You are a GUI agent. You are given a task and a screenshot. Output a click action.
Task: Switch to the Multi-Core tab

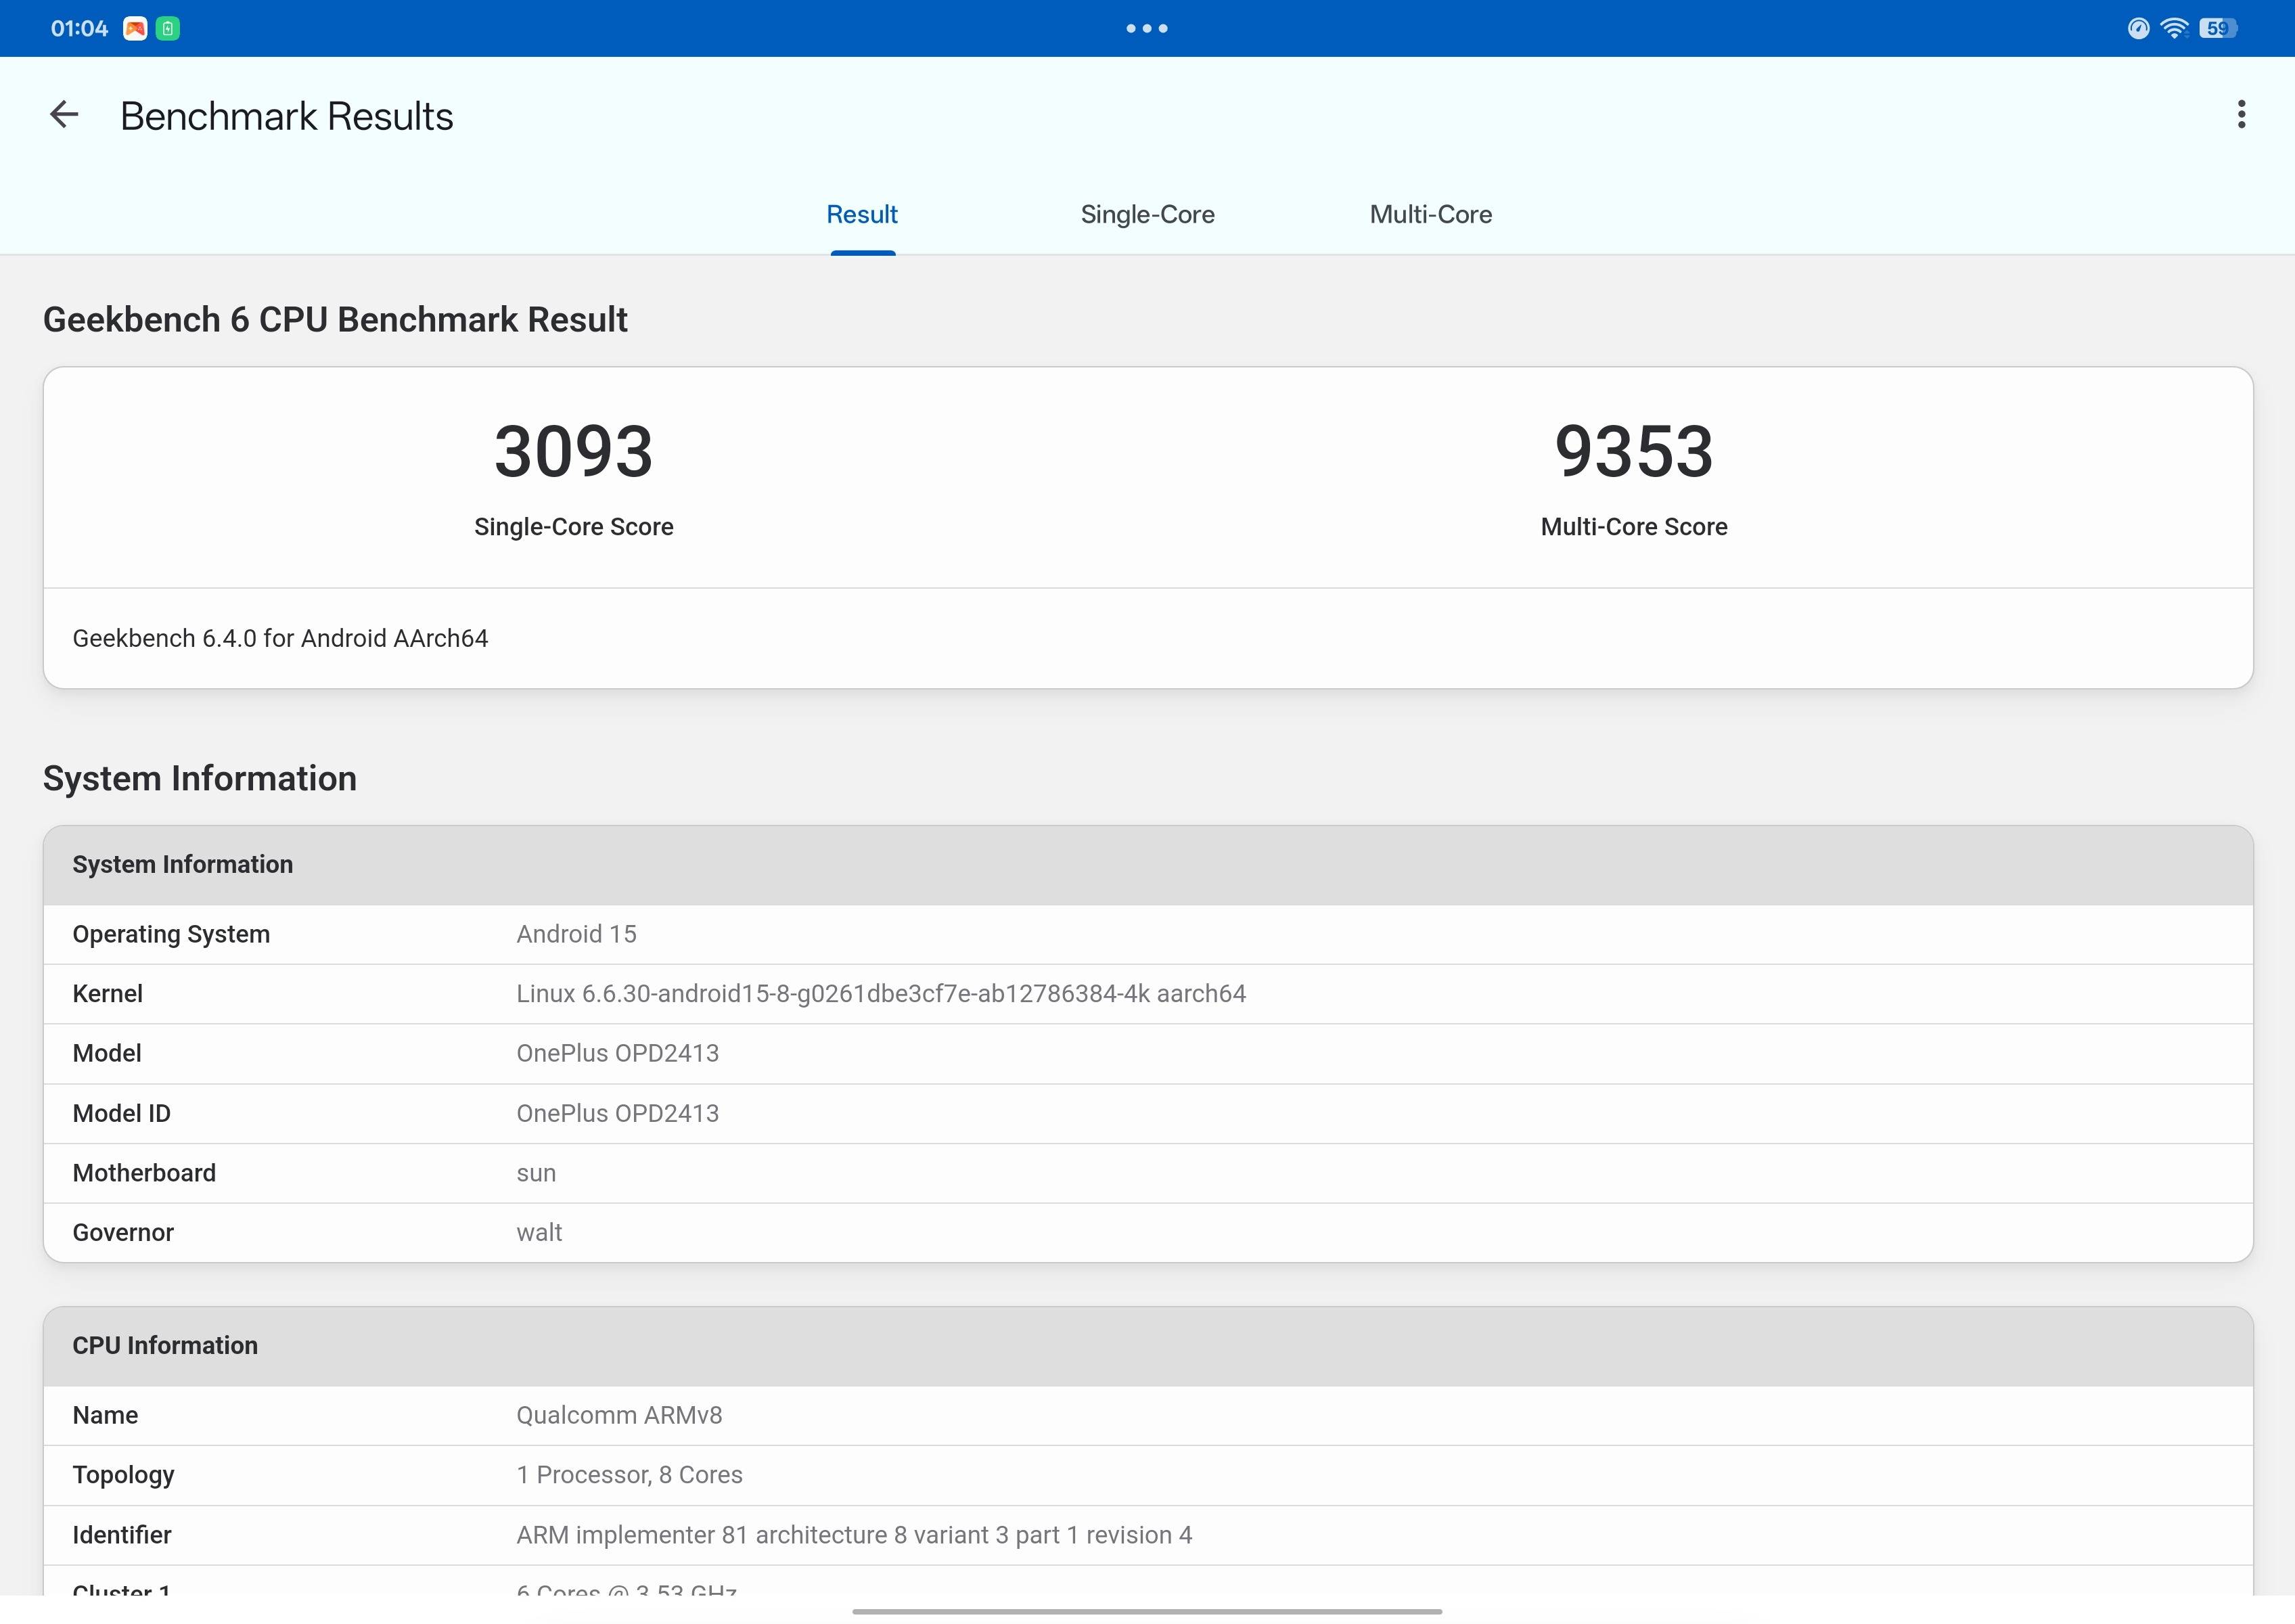pos(1430,214)
